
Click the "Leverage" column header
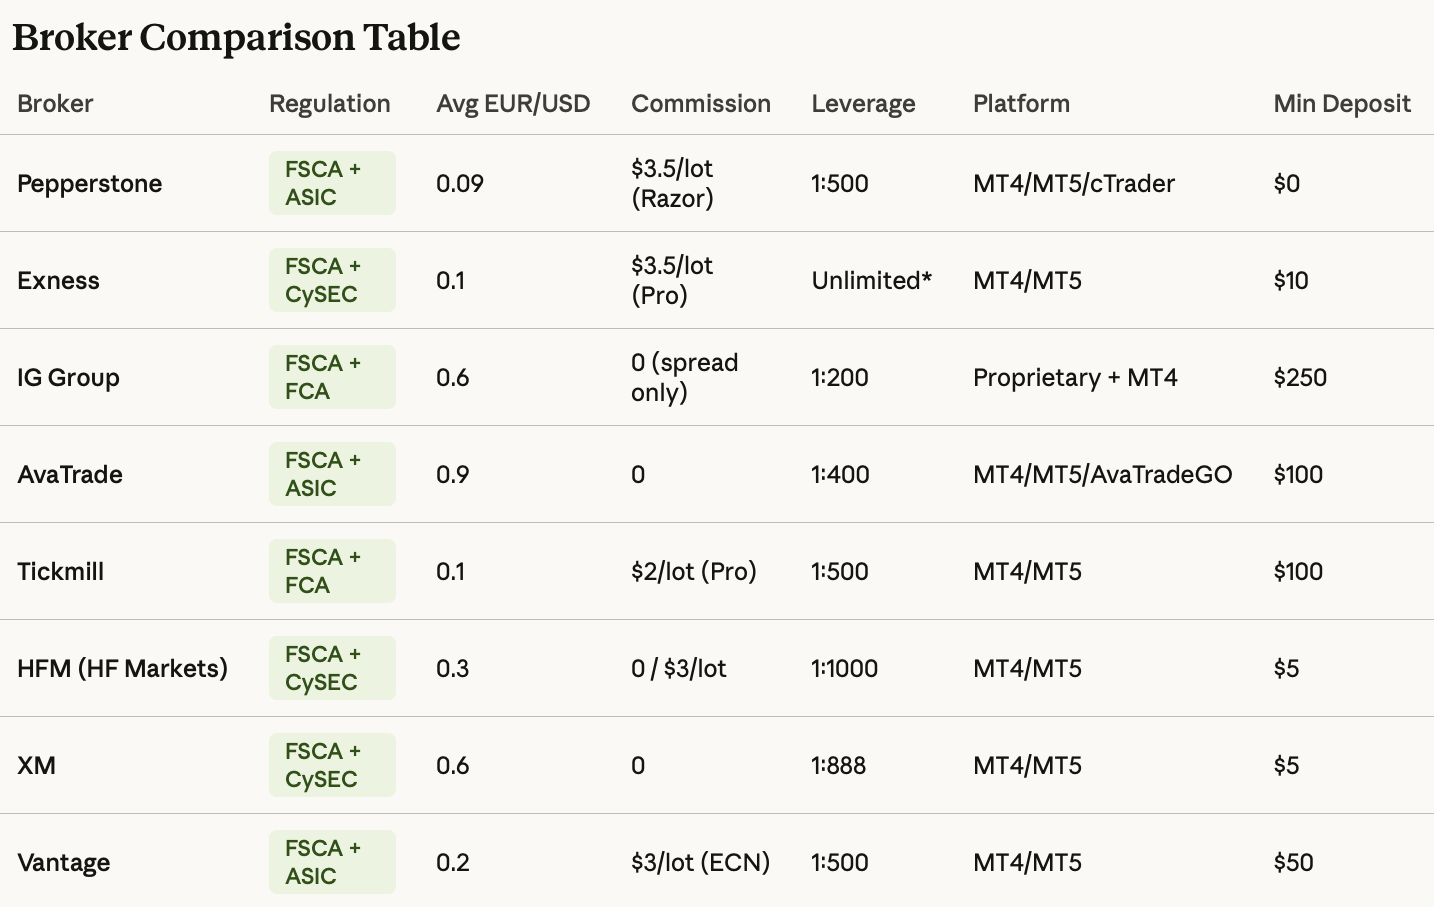click(863, 104)
